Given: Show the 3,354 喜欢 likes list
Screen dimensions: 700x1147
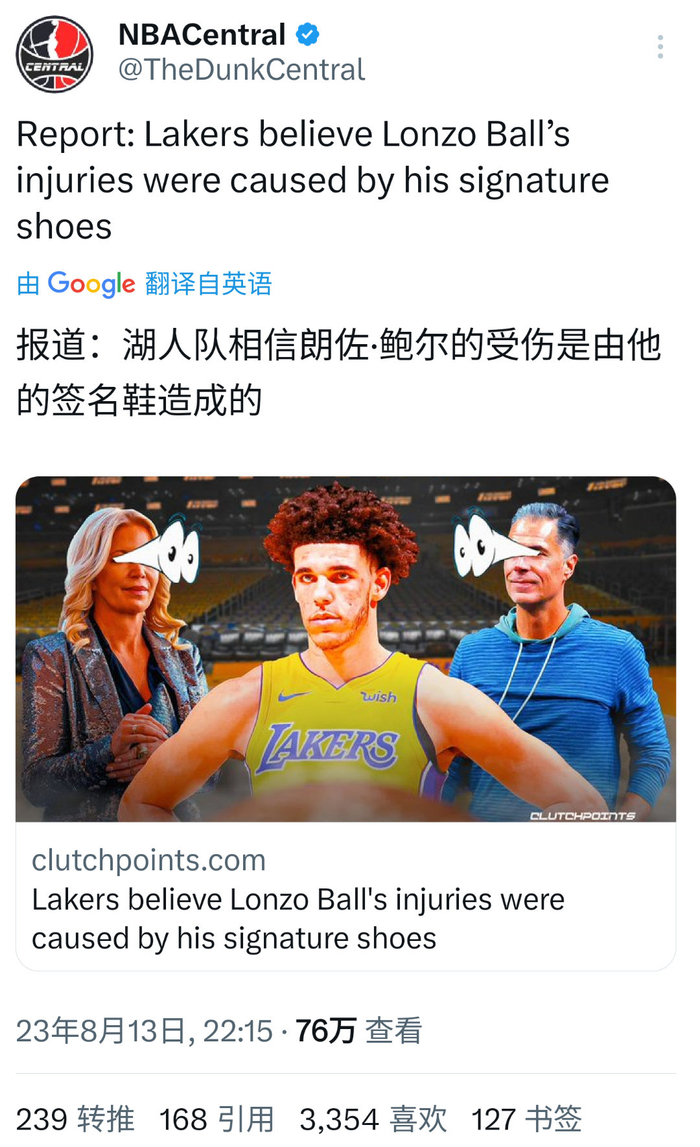Looking at the screenshot, I should 373,1119.
